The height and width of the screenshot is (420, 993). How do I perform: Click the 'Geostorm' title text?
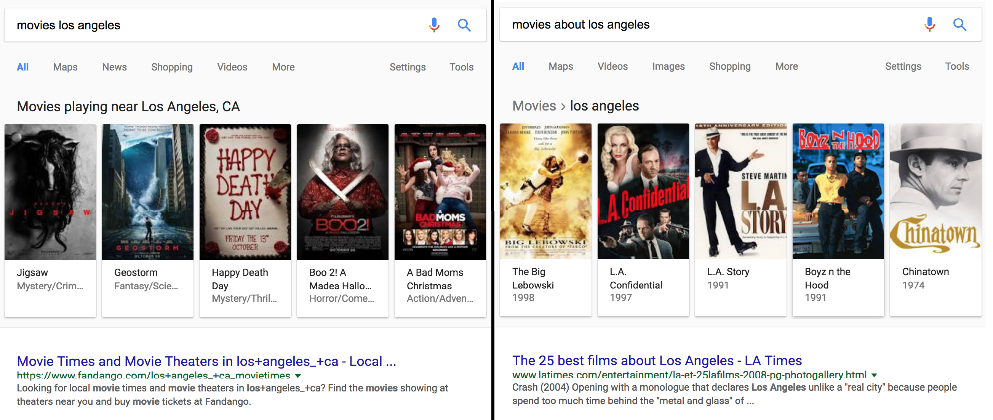pyautogui.click(x=136, y=273)
